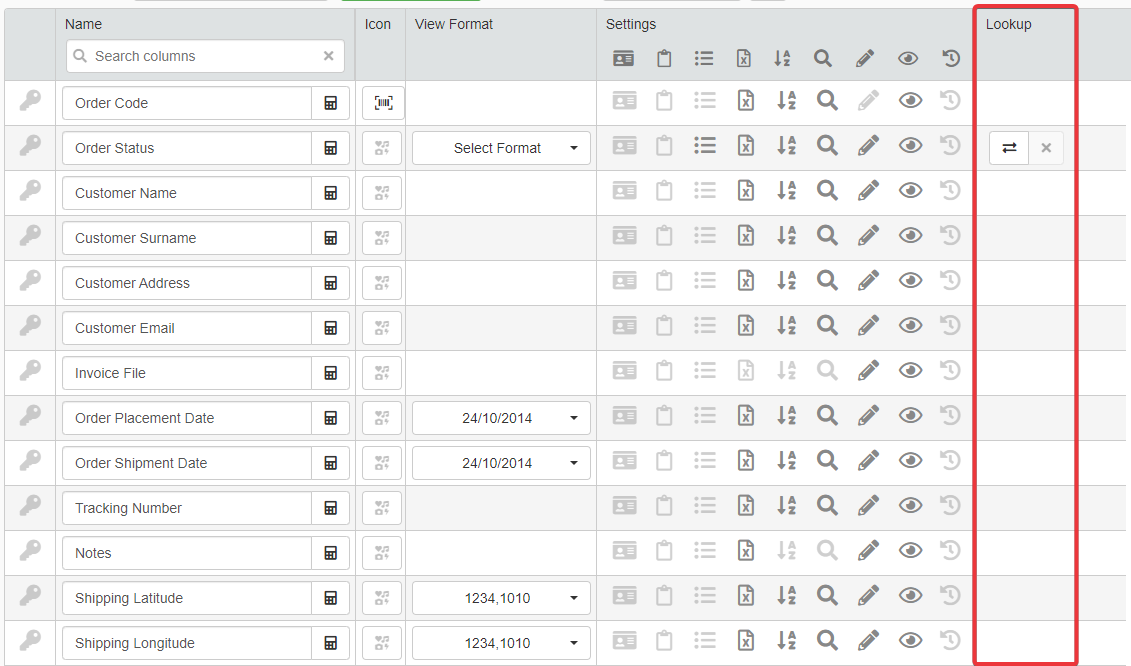The image size is (1131, 666).
Task: Remove the lookup for Order Status
Action: pos(1046,148)
